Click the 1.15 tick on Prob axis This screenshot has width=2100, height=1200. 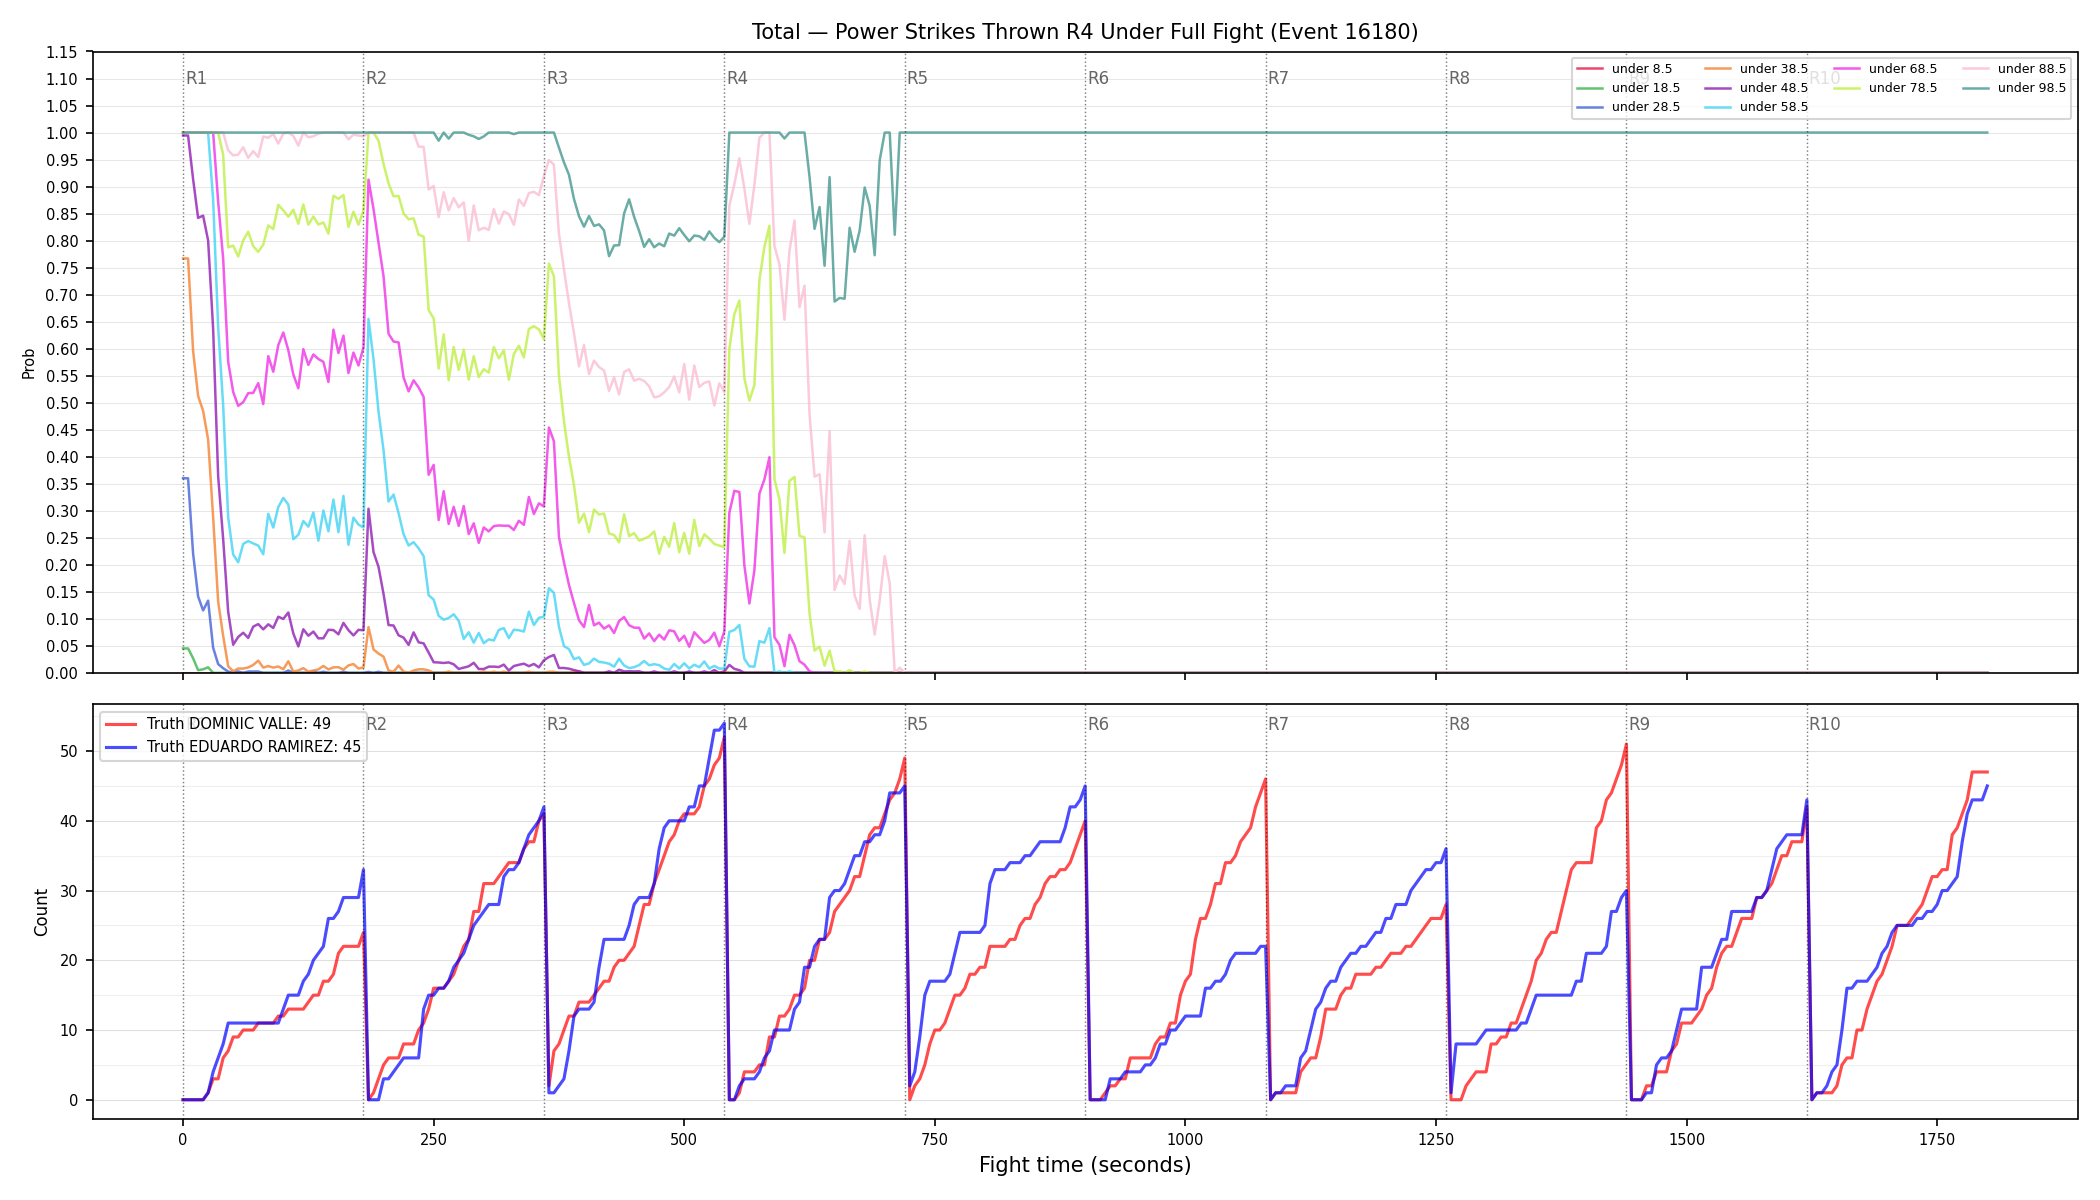click(x=62, y=52)
